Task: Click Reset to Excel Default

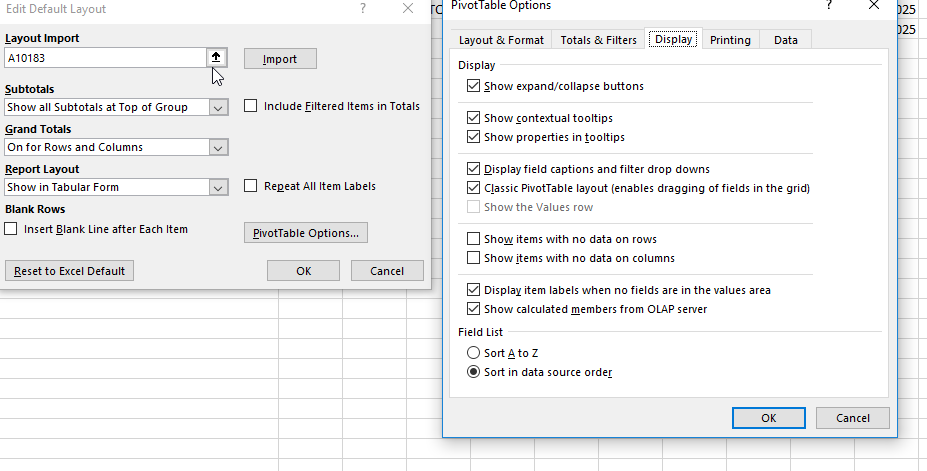Action: coord(69,271)
